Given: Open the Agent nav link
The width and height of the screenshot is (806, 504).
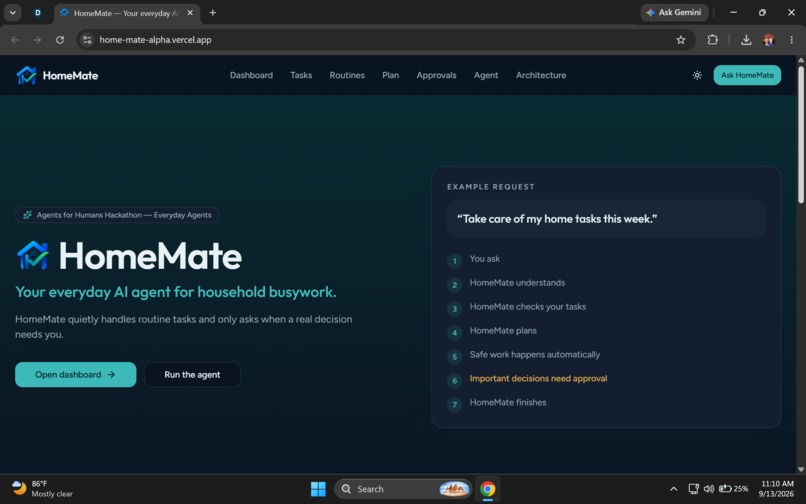Looking at the screenshot, I should pyautogui.click(x=486, y=75).
